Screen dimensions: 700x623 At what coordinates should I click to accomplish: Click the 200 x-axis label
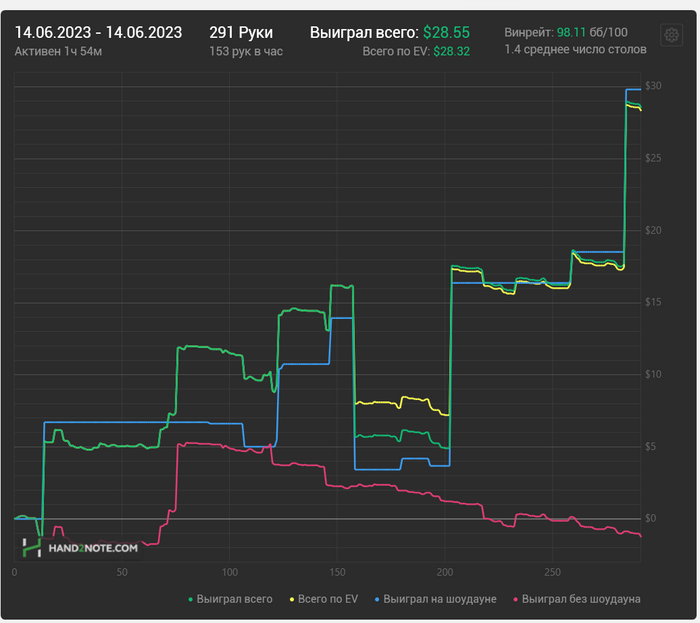[x=445, y=573]
